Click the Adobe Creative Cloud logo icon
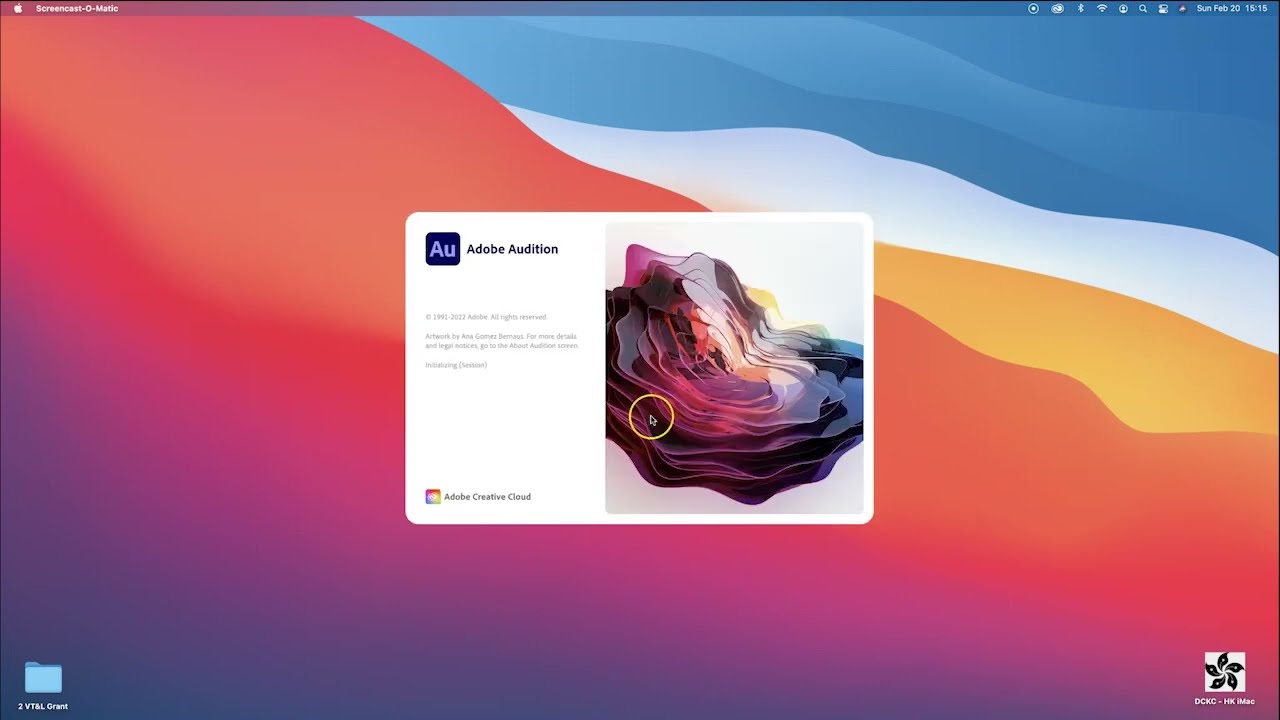 tap(433, 497)
